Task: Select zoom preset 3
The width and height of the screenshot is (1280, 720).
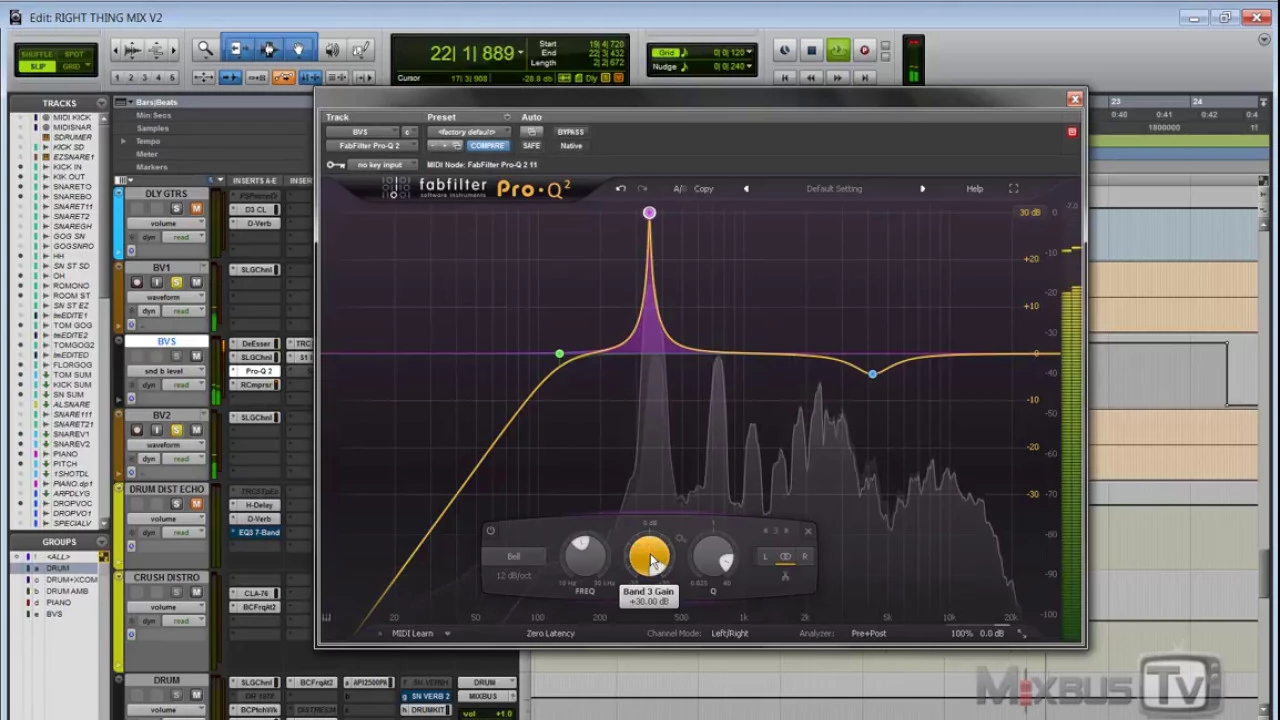Action: (x=144, y=77)
